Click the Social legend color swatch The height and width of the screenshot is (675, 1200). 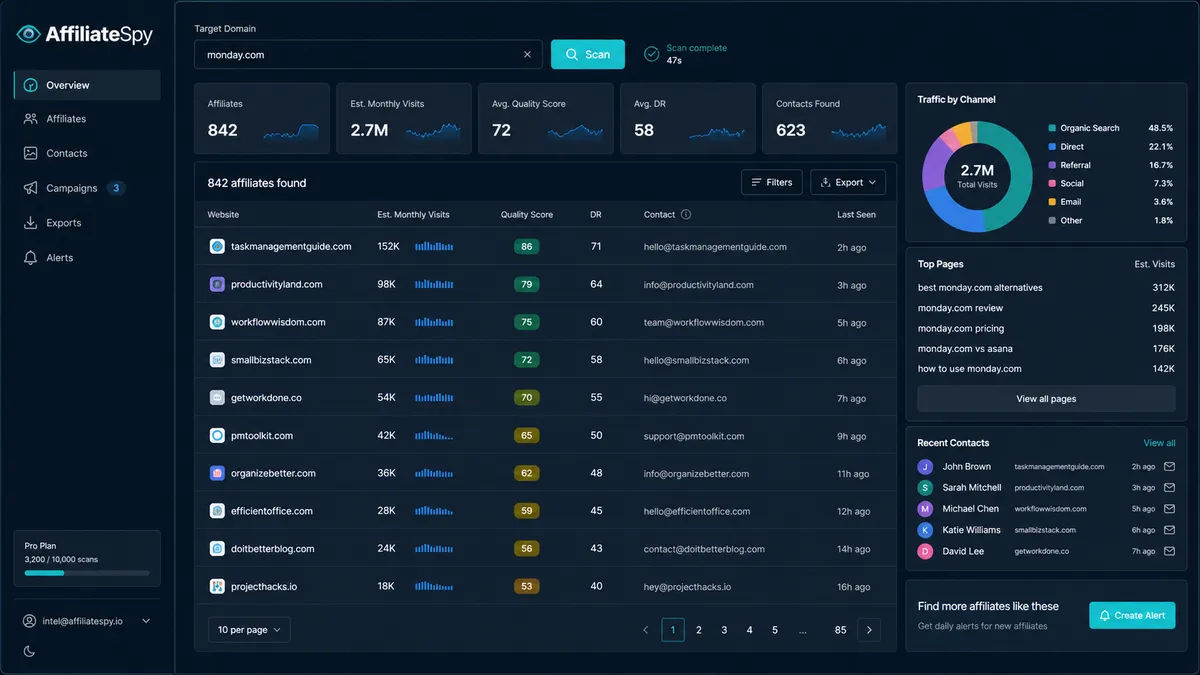tap(1052, 184)
